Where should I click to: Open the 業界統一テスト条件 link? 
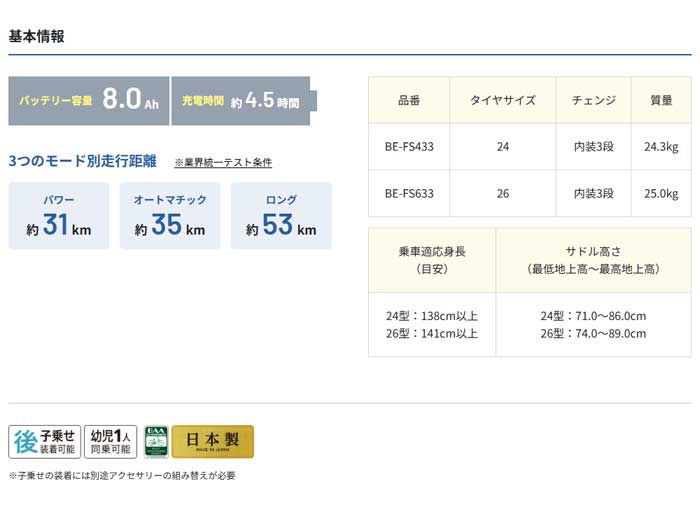[x=223, y=162]
